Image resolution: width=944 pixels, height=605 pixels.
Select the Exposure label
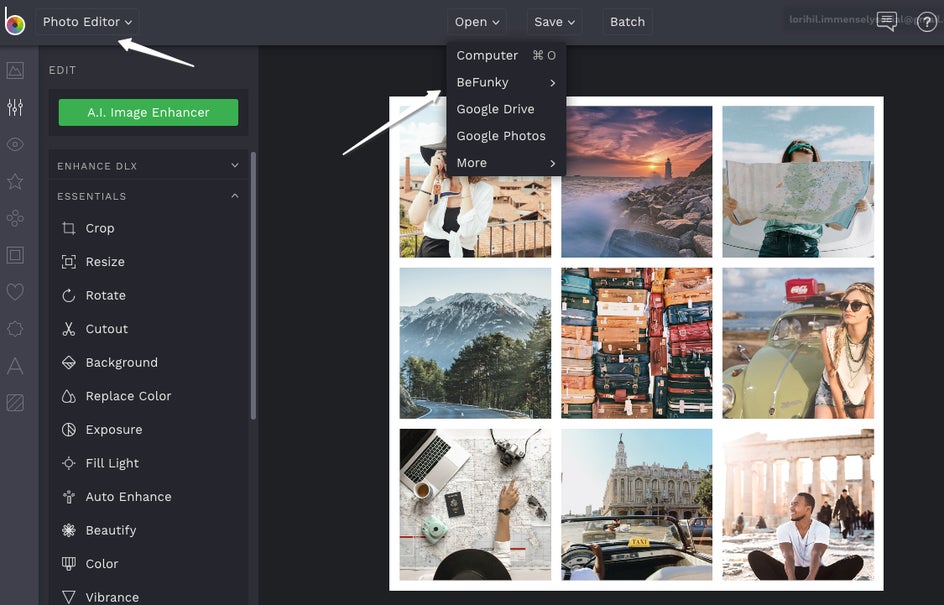(114, 430)
